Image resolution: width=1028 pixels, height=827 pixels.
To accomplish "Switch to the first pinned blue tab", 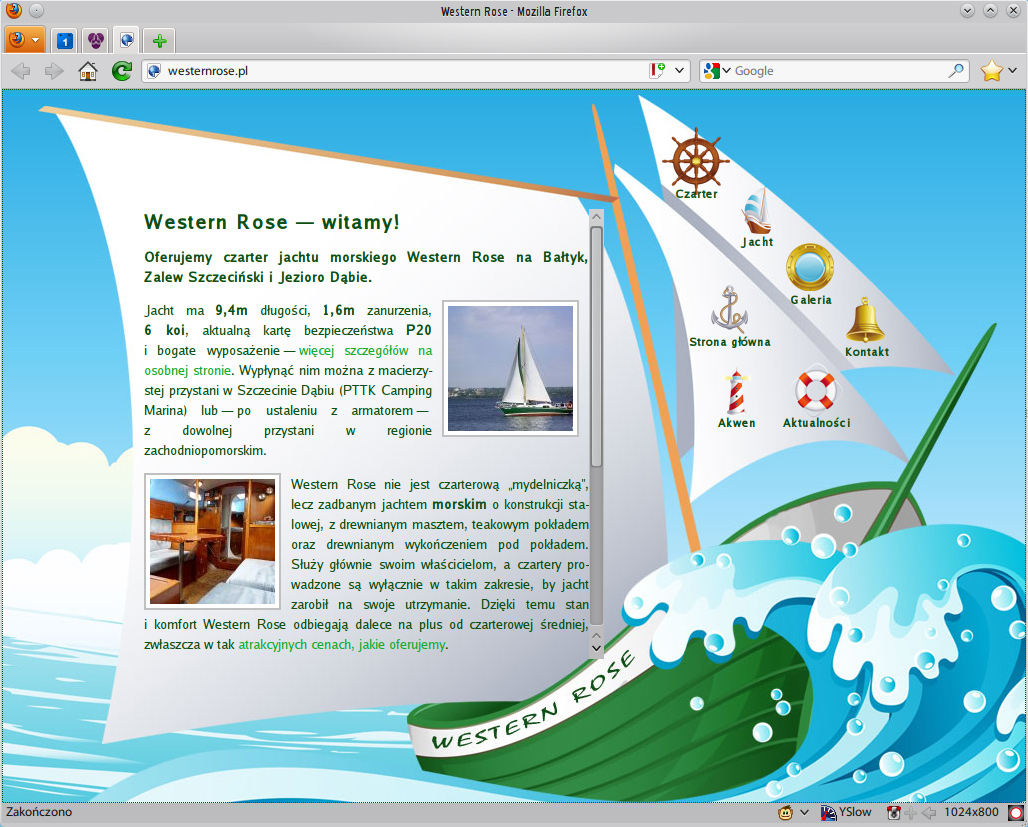I will pos(64,41).
